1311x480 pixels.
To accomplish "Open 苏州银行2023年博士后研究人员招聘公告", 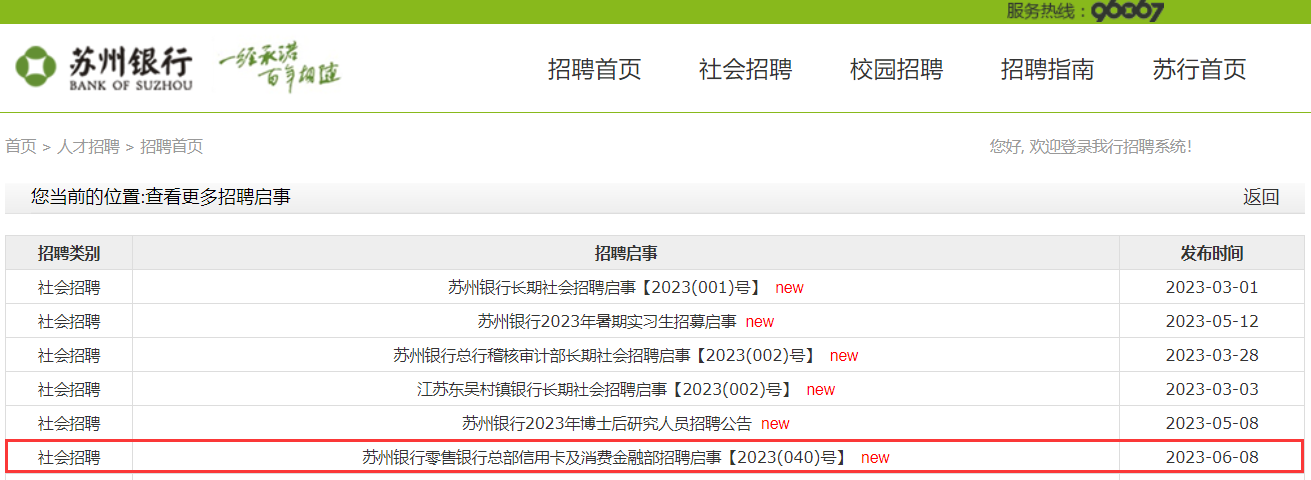I will (607, 423).
